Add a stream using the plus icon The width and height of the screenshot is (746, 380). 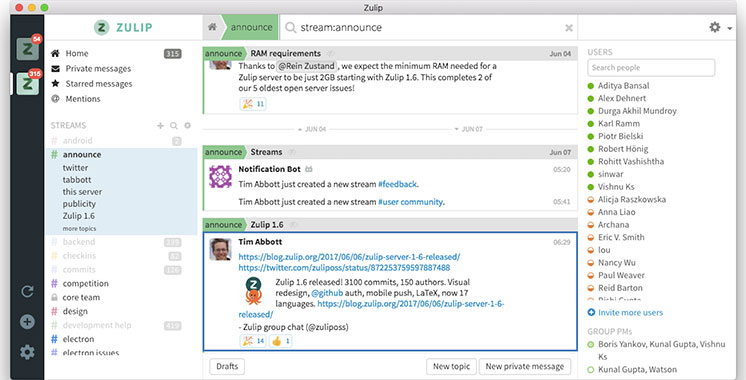(160, 126)
